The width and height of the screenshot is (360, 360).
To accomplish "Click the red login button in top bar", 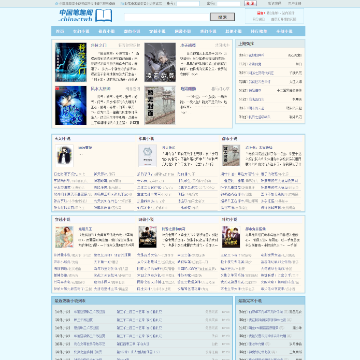I will [x=250, y=3].
